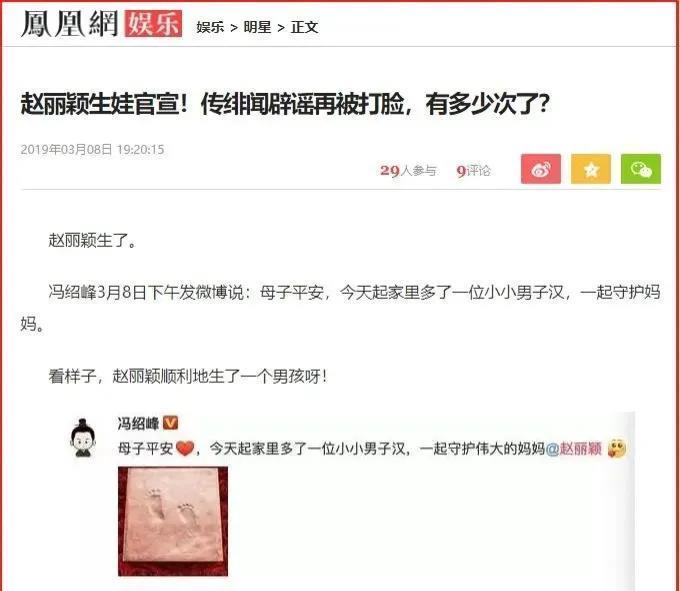Open the 29人参与 participation link
680x591 pixels.
tap(408, 171)
